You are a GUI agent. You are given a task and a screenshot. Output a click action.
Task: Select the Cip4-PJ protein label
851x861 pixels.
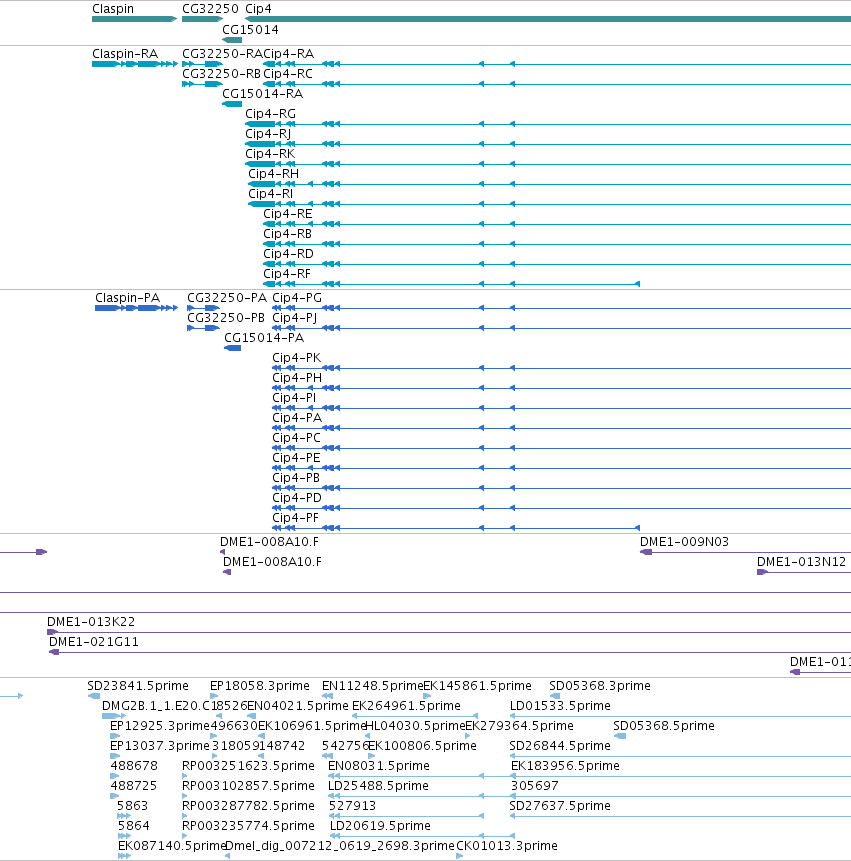pyautogui.click(x=295, y=318)
